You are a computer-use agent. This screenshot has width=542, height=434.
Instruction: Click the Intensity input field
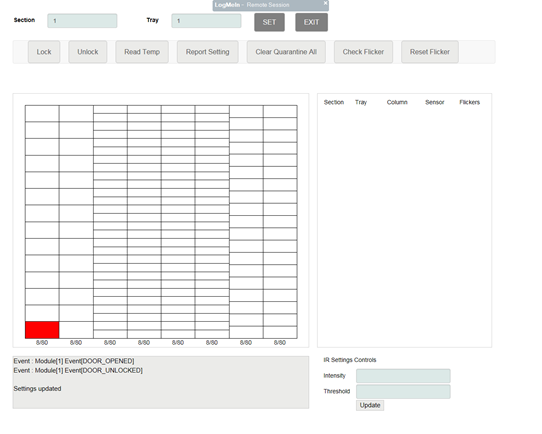[403, 376]
